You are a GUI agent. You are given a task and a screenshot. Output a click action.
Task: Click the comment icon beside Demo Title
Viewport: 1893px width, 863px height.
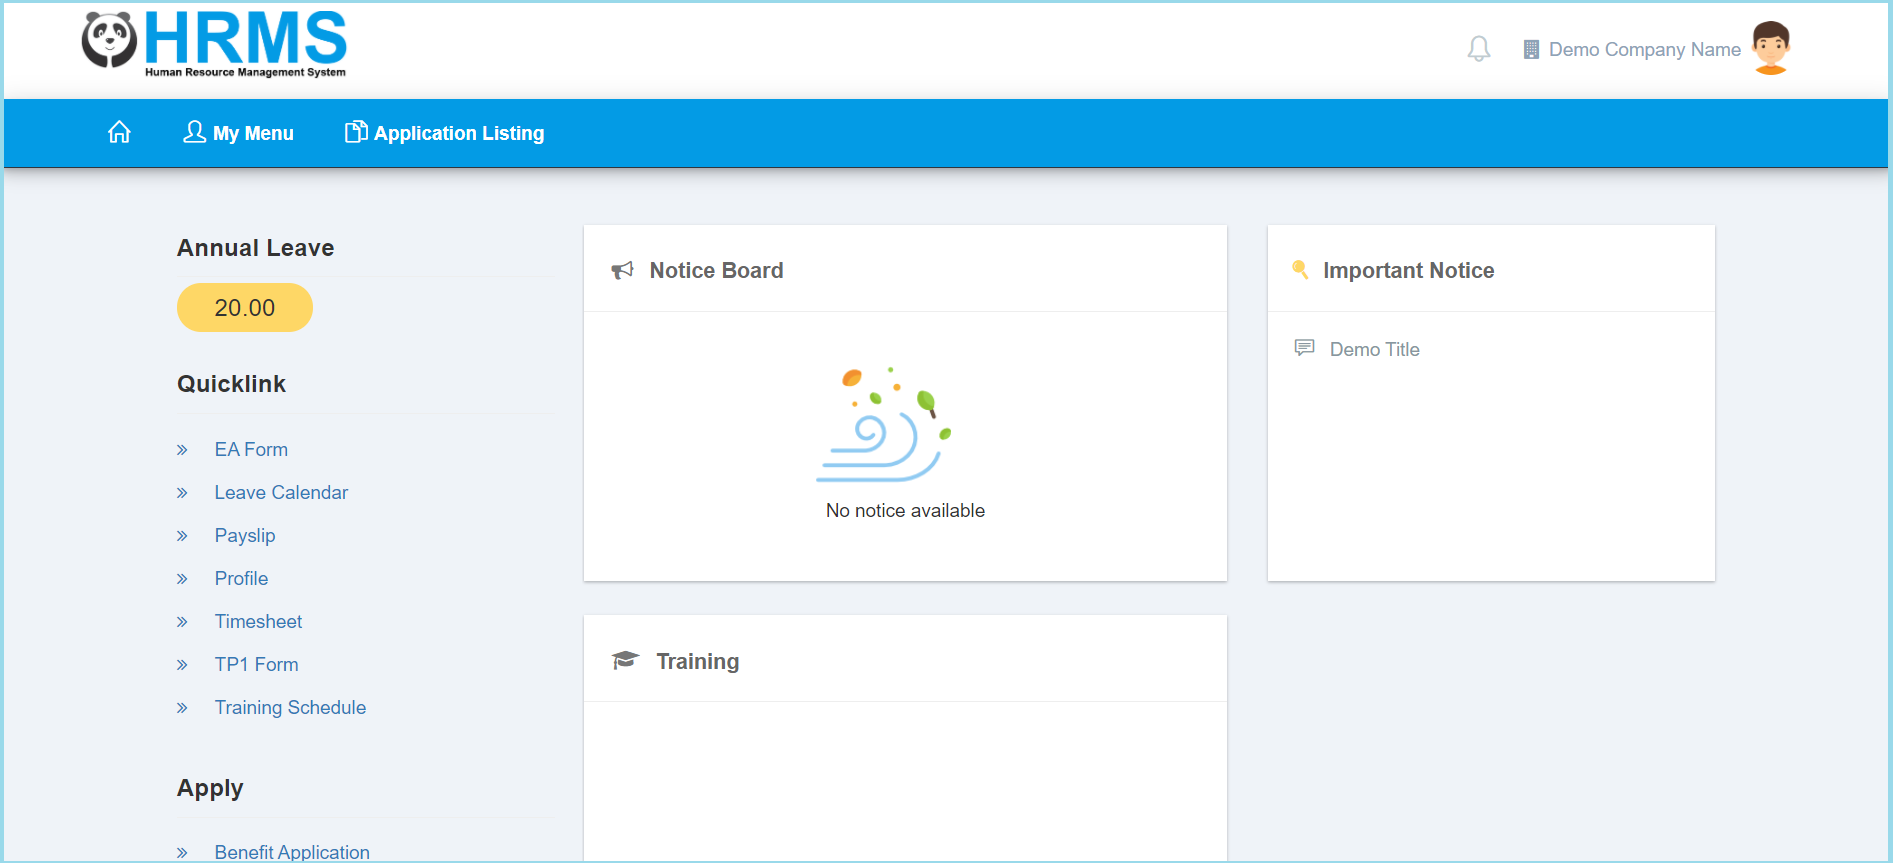pyautogui.click(x=1304, y=348)
